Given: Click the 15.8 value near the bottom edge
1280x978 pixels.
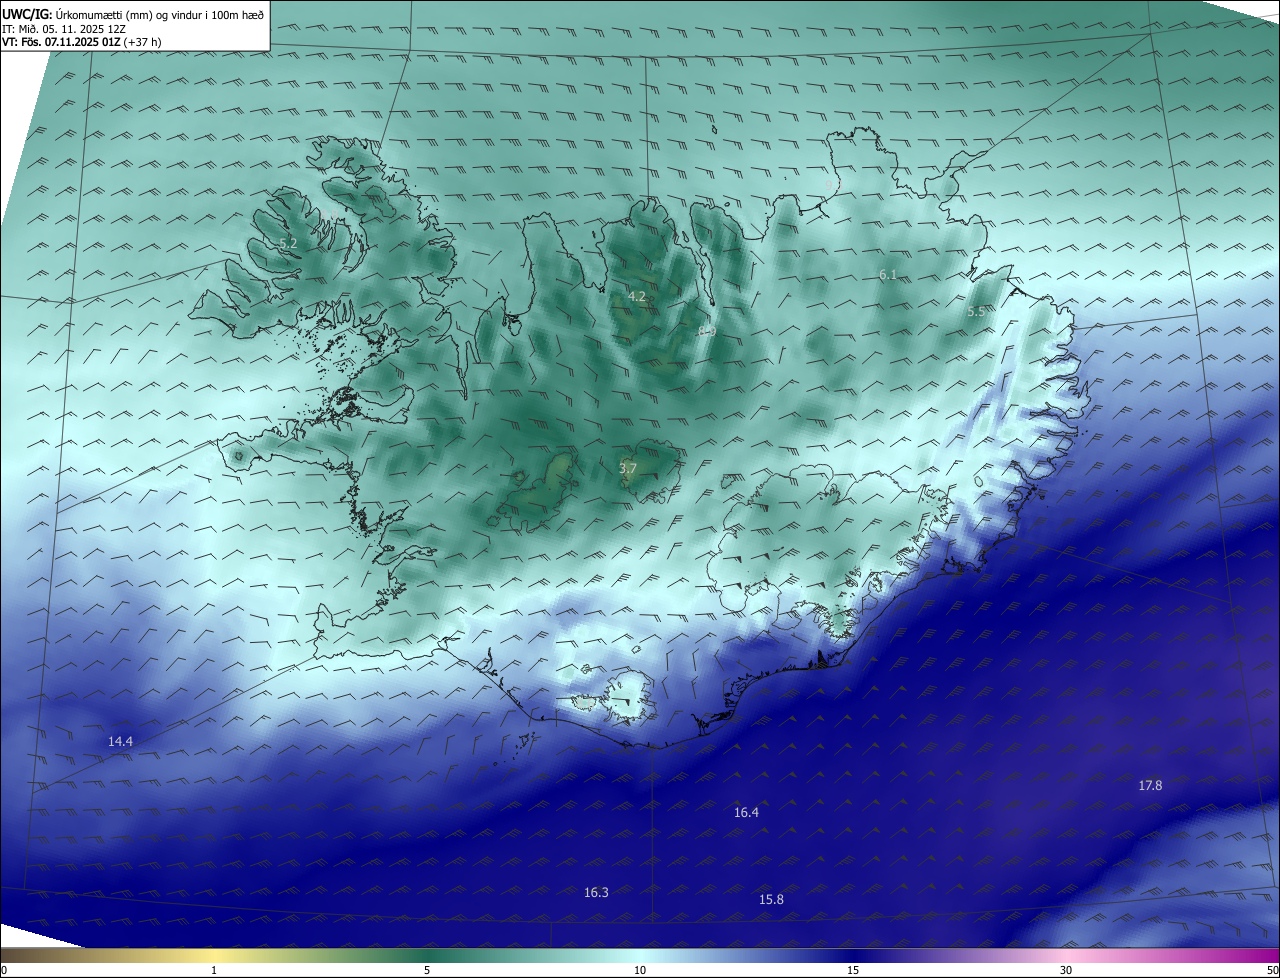Looking at the screenshot, I should [x=771, y=900].
